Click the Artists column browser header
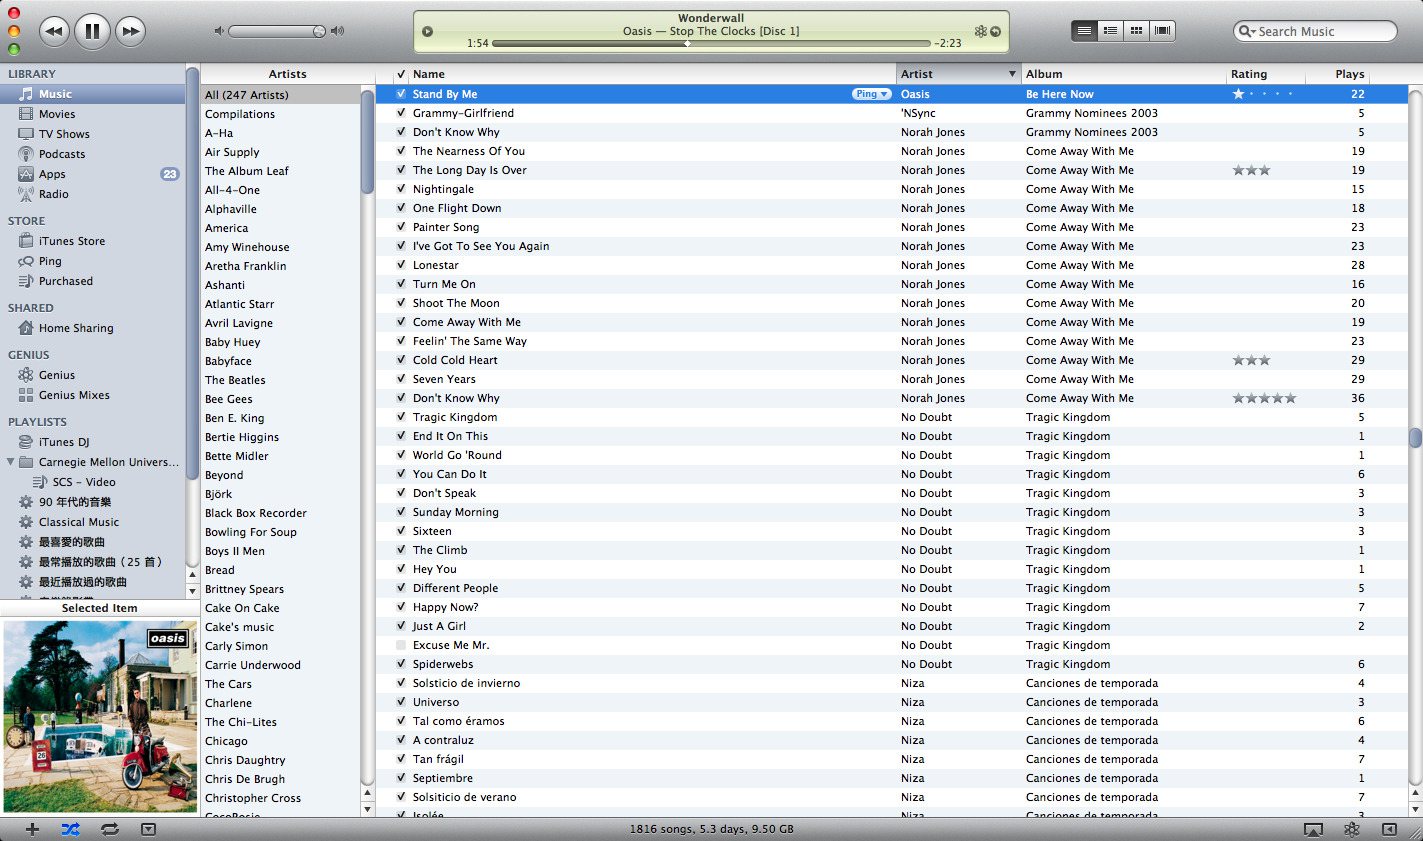This screenshot has height=841, width=1423. (x=287, y=74)
